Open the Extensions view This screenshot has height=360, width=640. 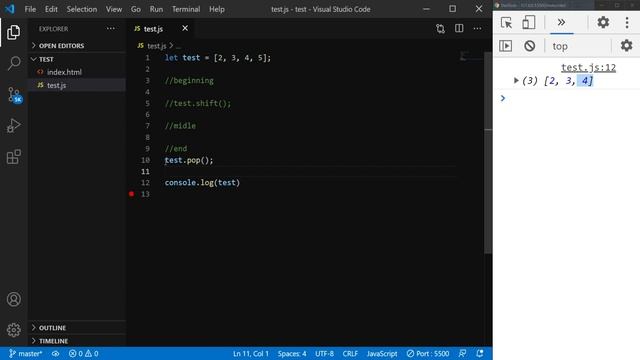click(x=13, y=157)
